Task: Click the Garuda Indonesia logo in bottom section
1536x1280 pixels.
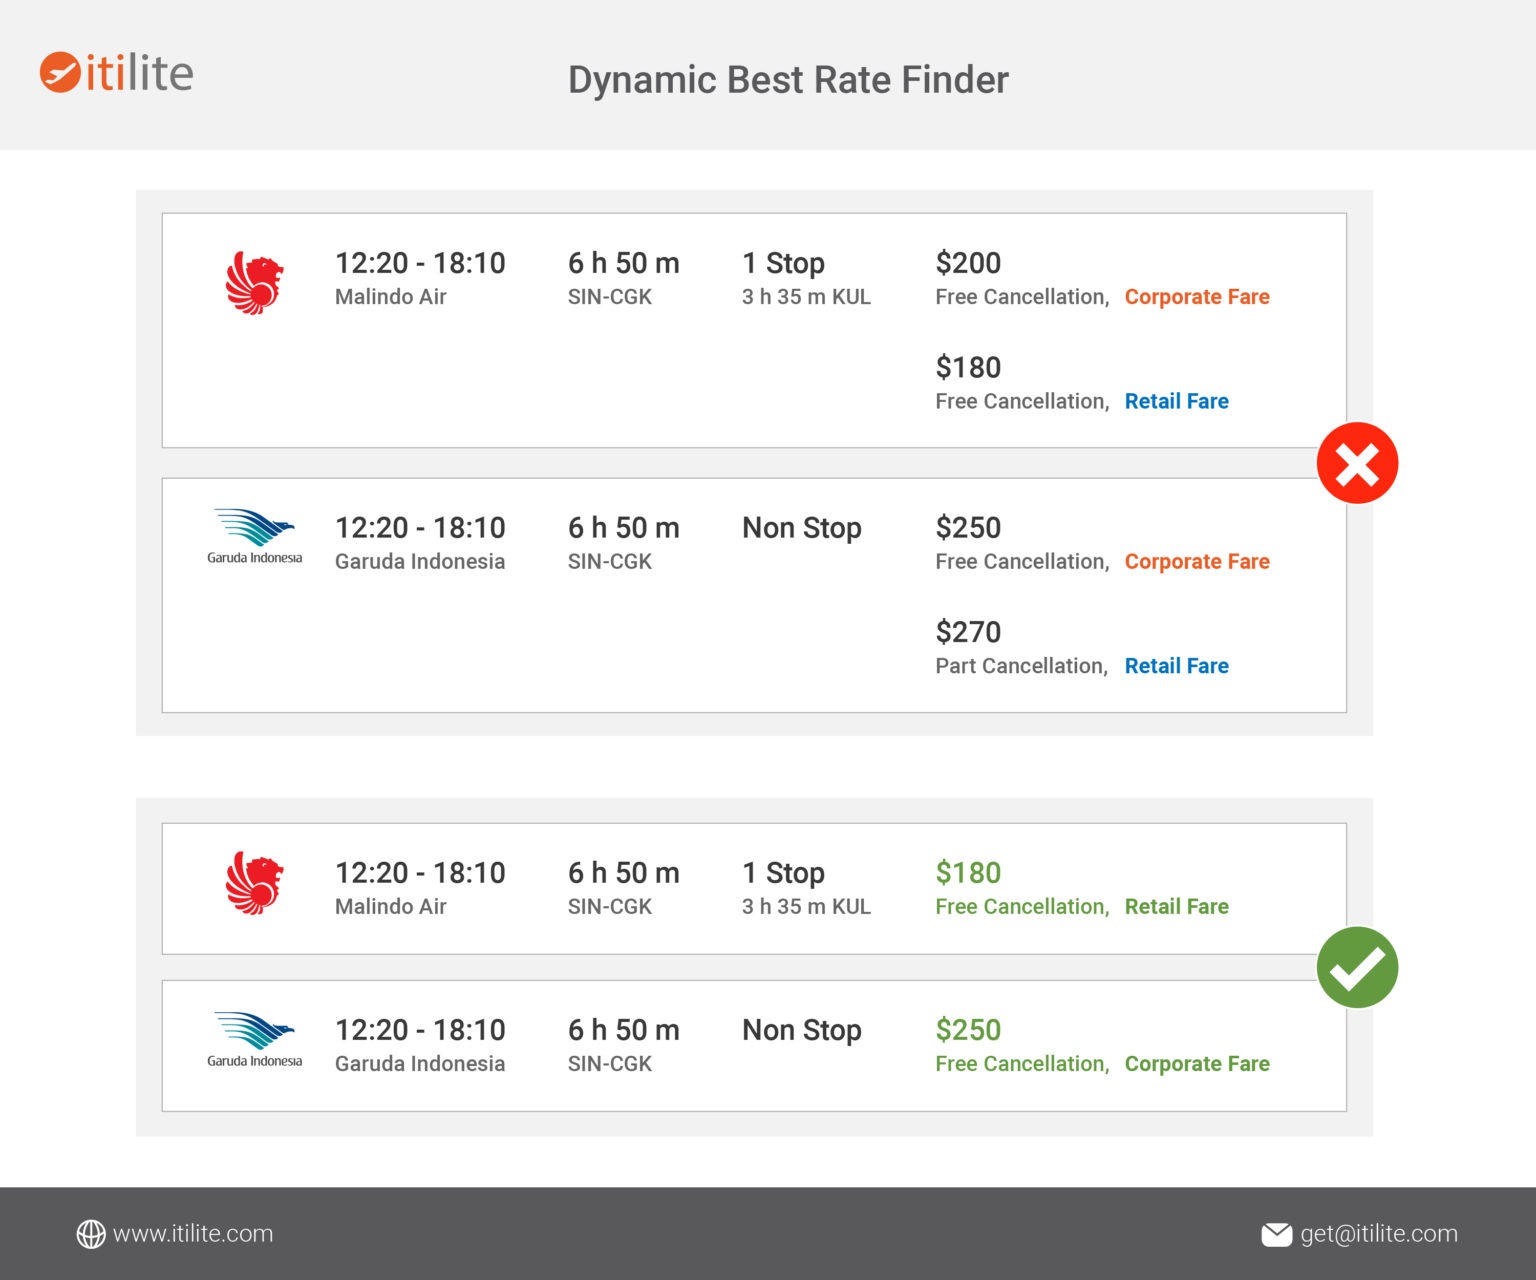Action: (257, 1040)
